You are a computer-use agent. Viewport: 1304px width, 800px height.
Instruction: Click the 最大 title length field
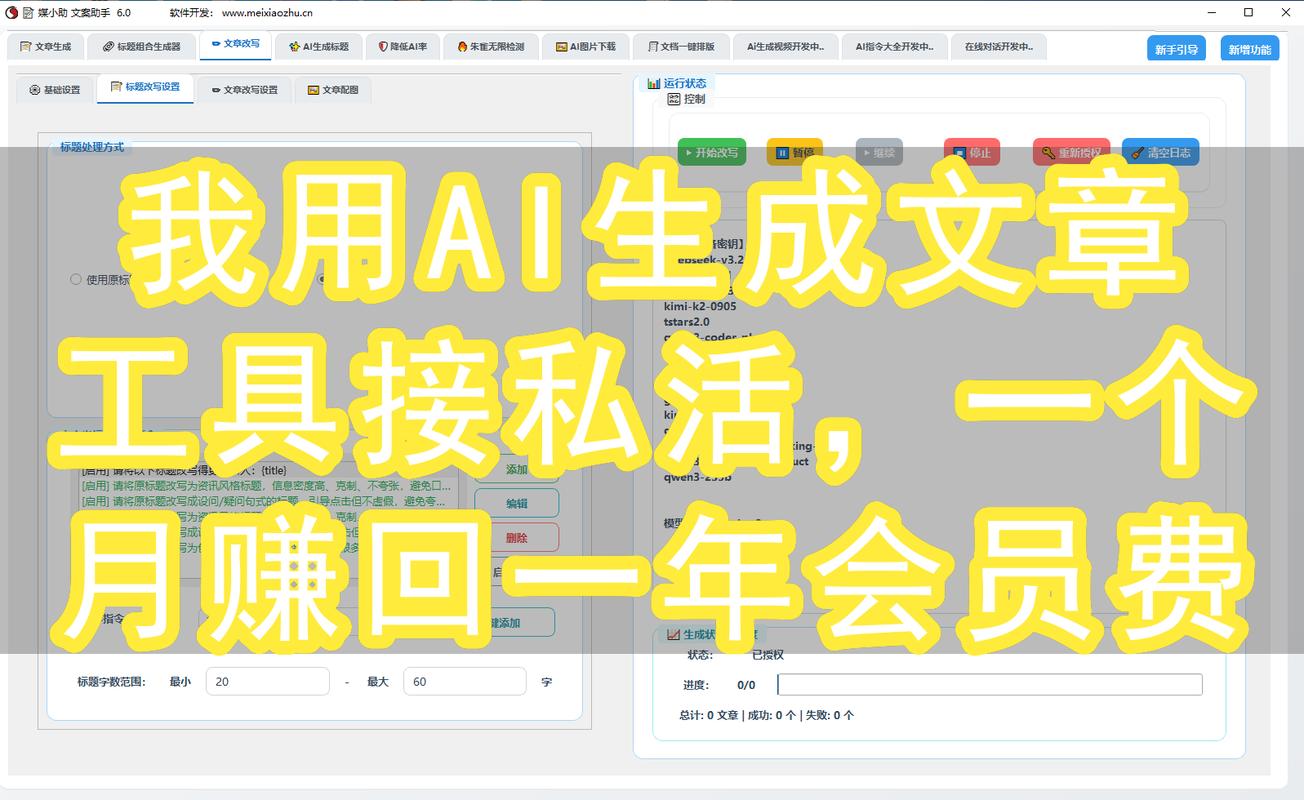pyautogui.click(x=464, y=682)
